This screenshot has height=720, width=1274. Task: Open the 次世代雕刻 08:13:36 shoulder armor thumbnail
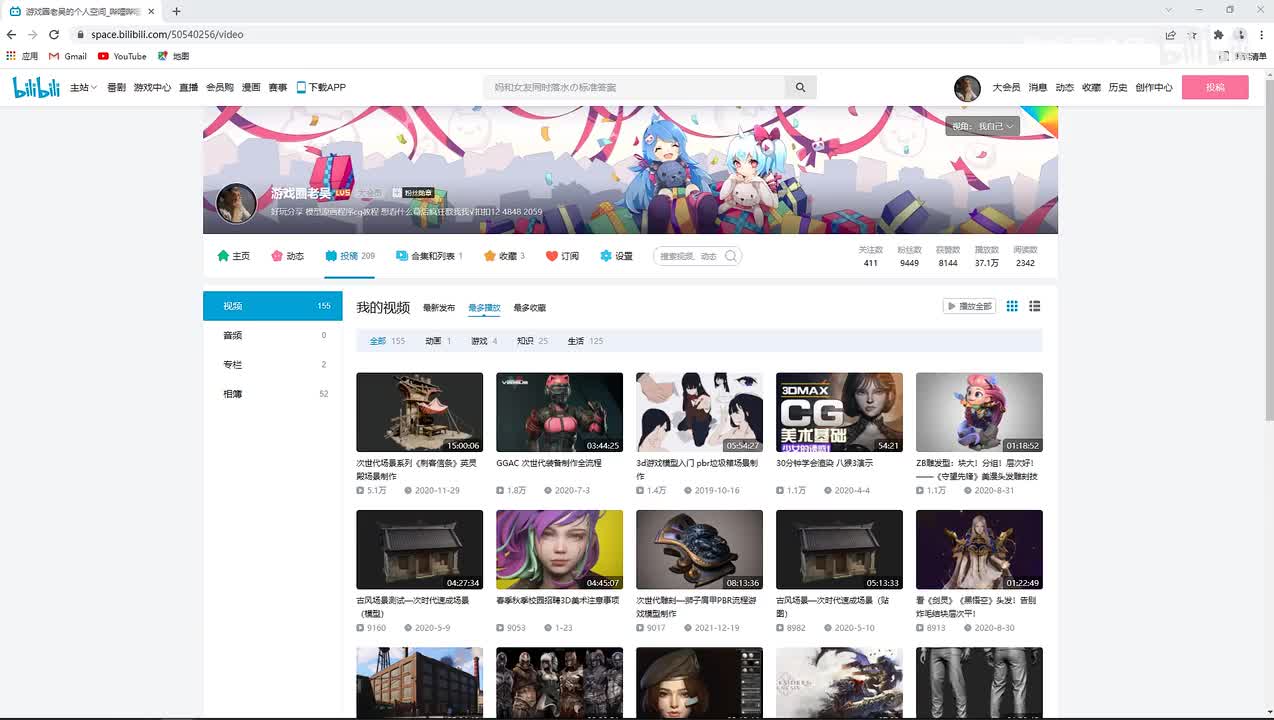(699, 549)
